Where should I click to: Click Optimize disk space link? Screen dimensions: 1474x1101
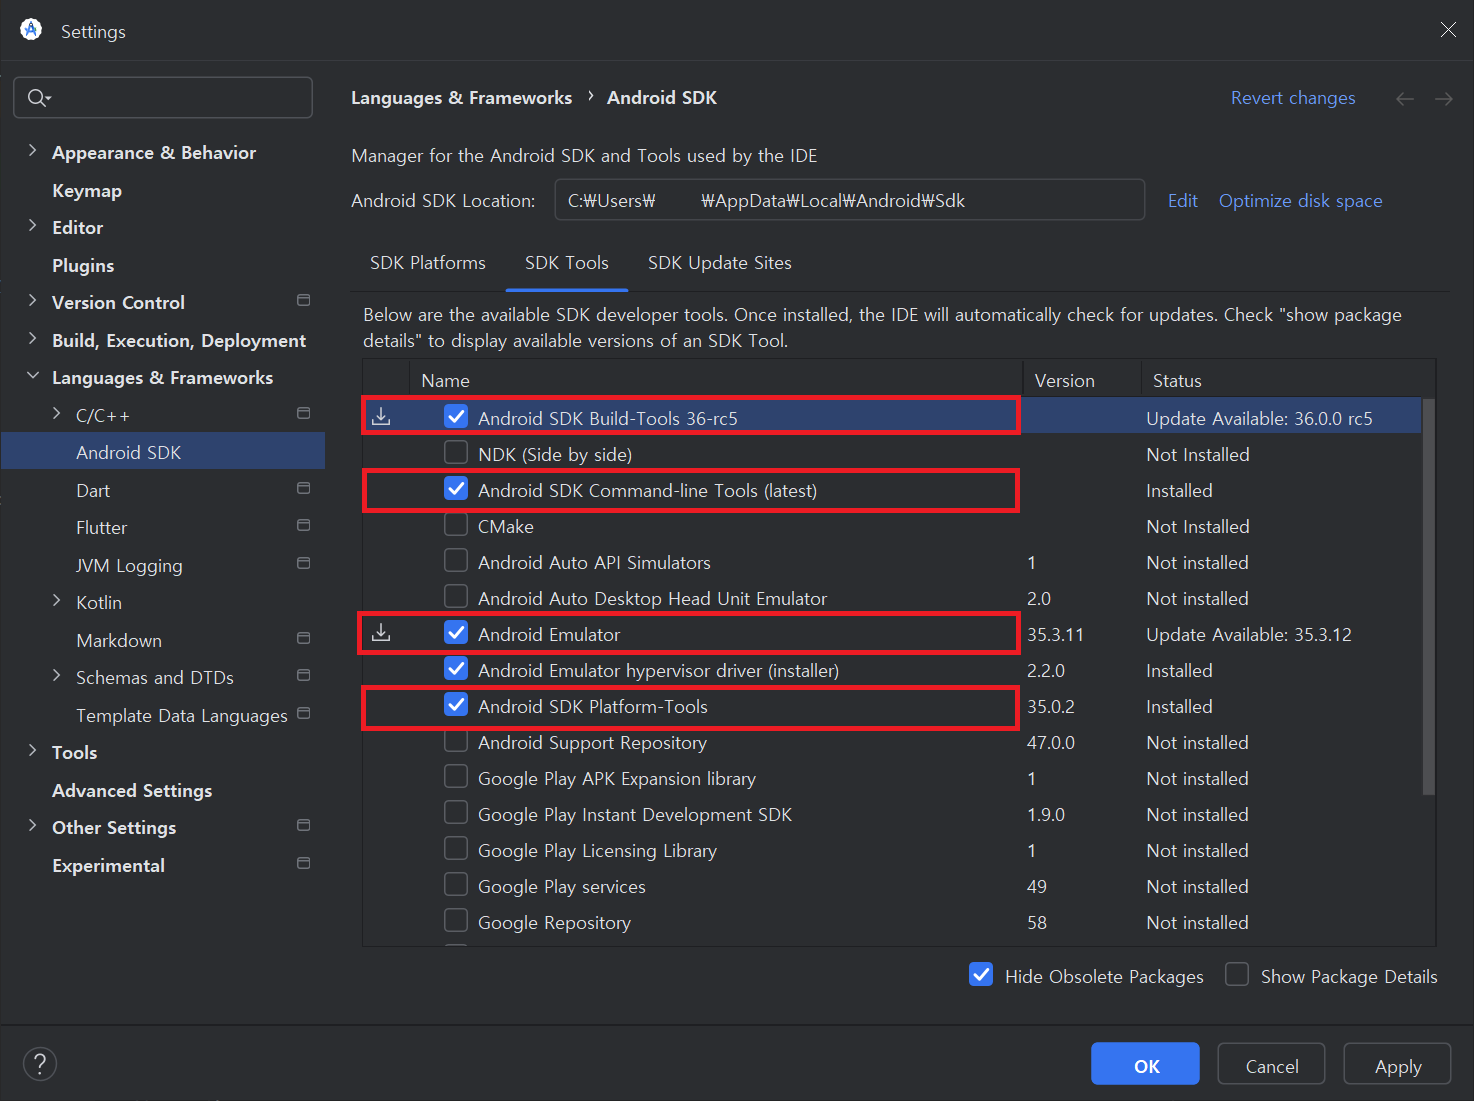(1301, 201)
